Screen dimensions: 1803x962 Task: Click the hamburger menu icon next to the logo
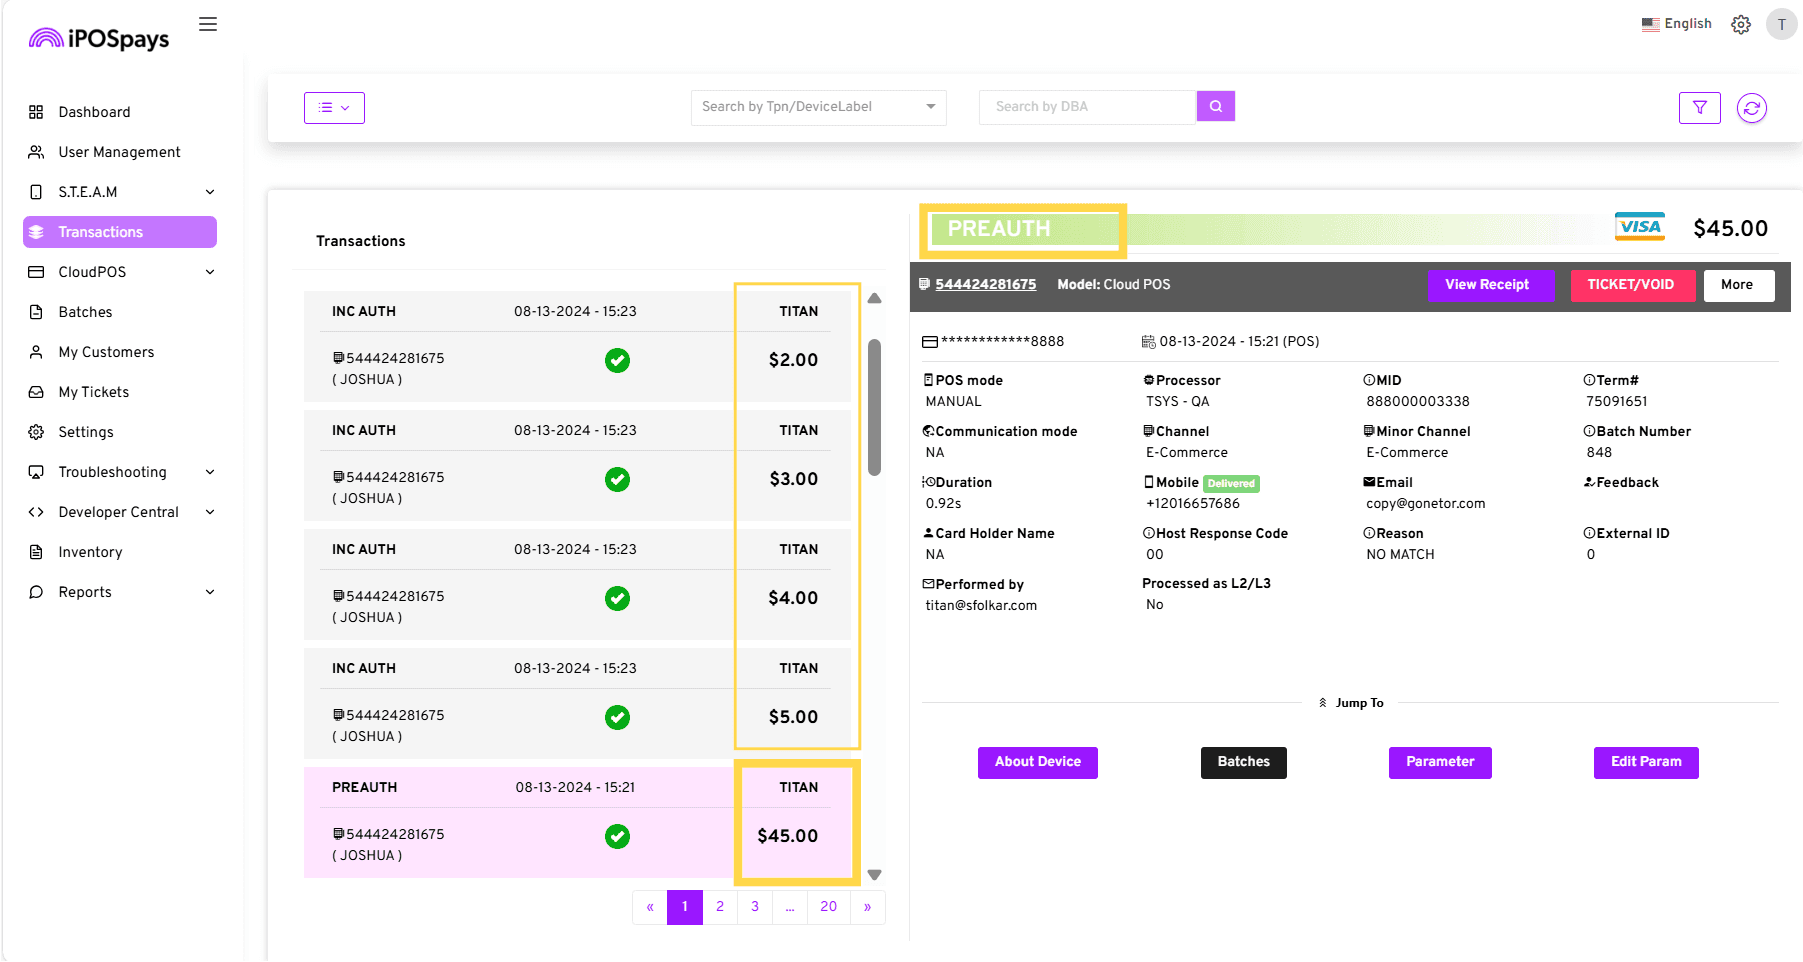[208, 24]
